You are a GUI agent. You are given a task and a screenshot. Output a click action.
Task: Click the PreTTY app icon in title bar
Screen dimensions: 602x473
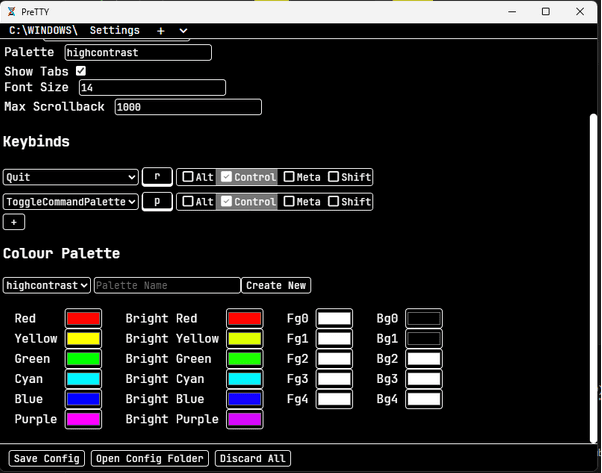click(x=11, y=11)
